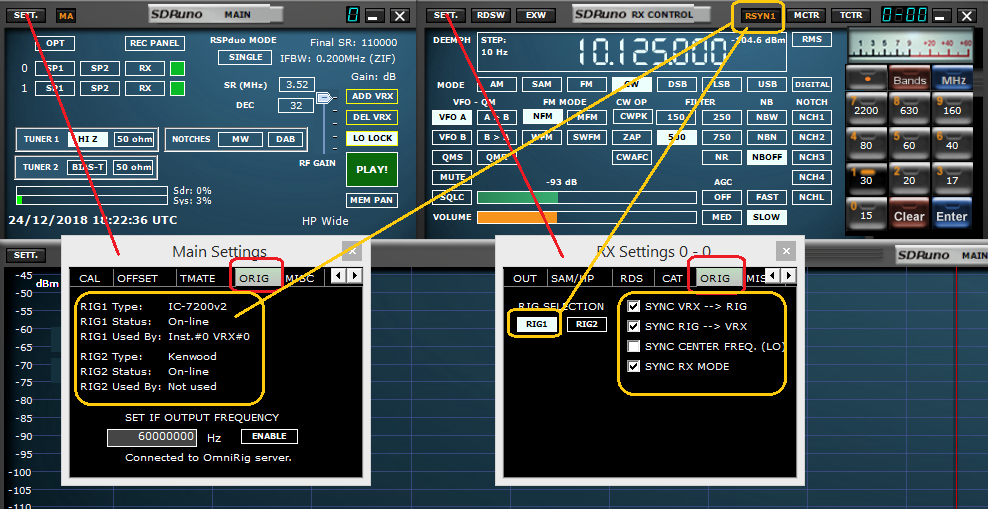988x509 pixels.
Task: Select 160 band key
Action: [953, 106]
